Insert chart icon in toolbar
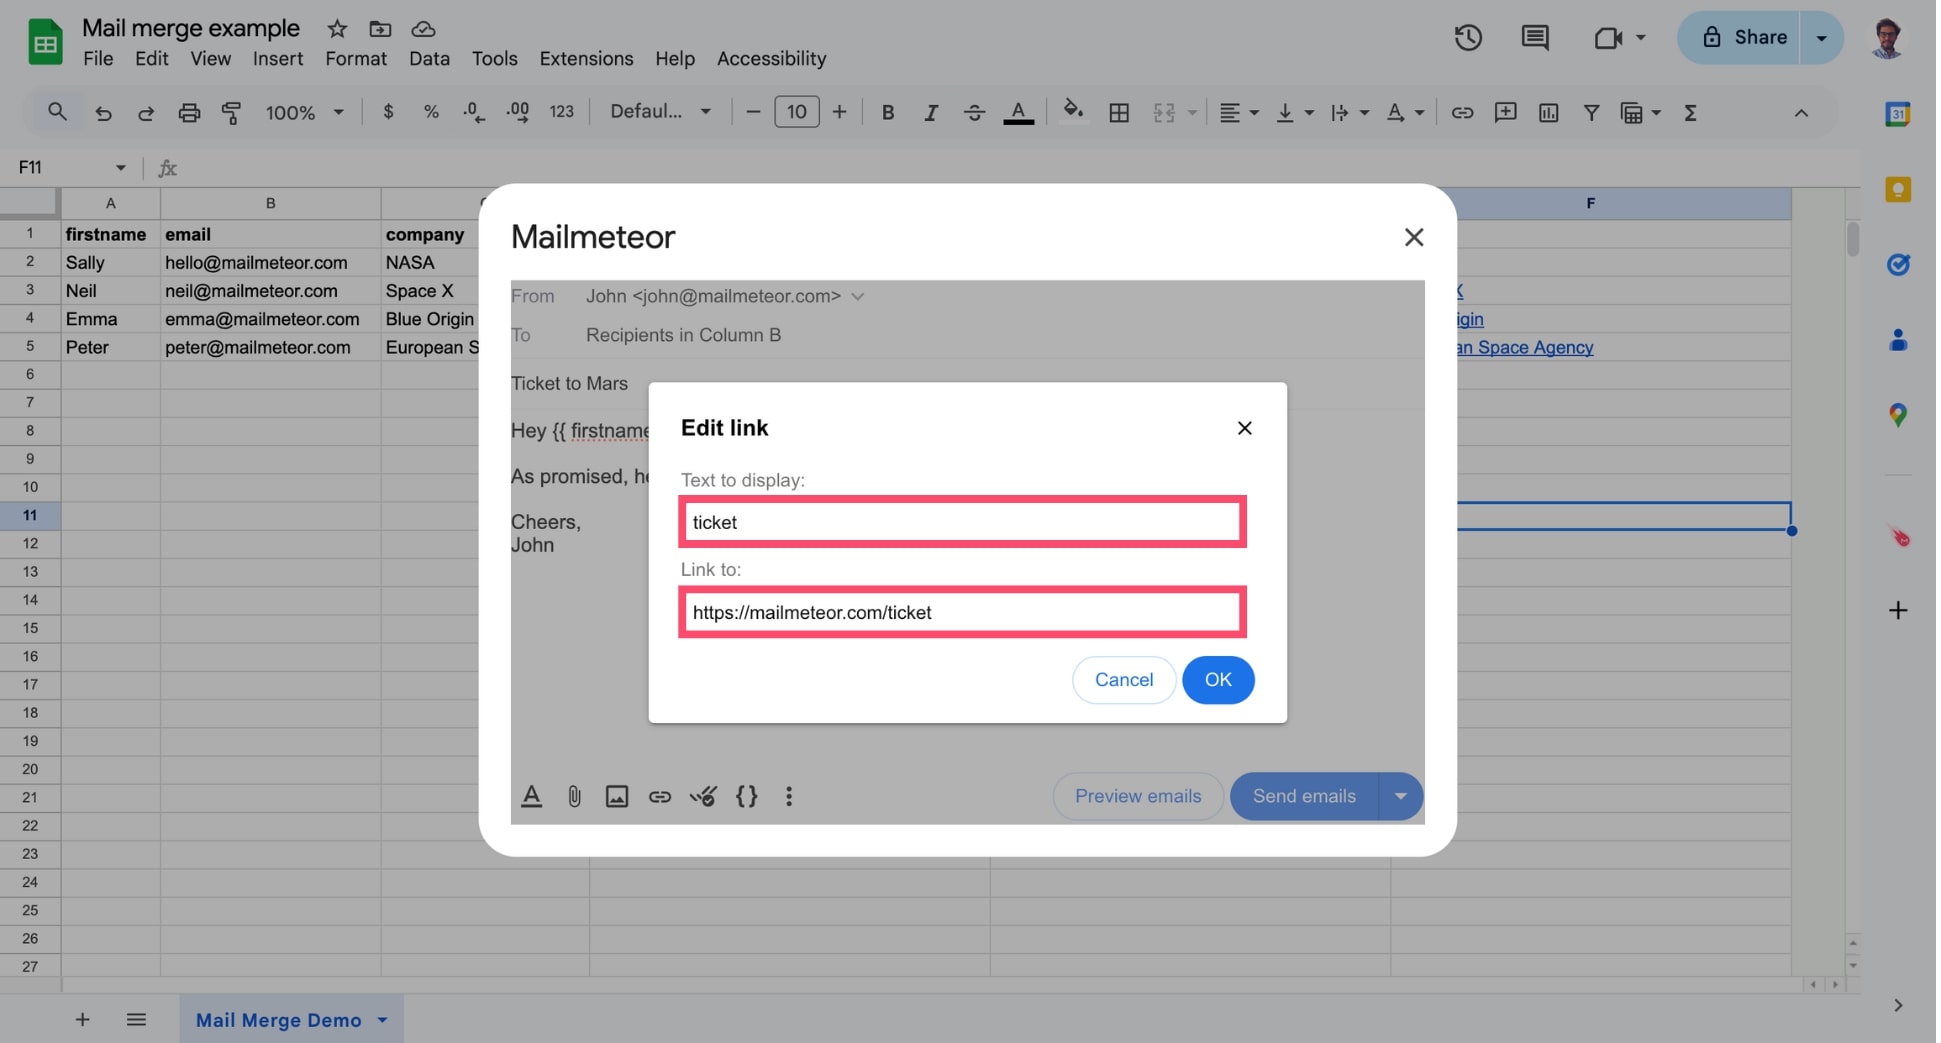Image resolution: width=1941 pixels, height=1043 pixels. [1548, 113]
